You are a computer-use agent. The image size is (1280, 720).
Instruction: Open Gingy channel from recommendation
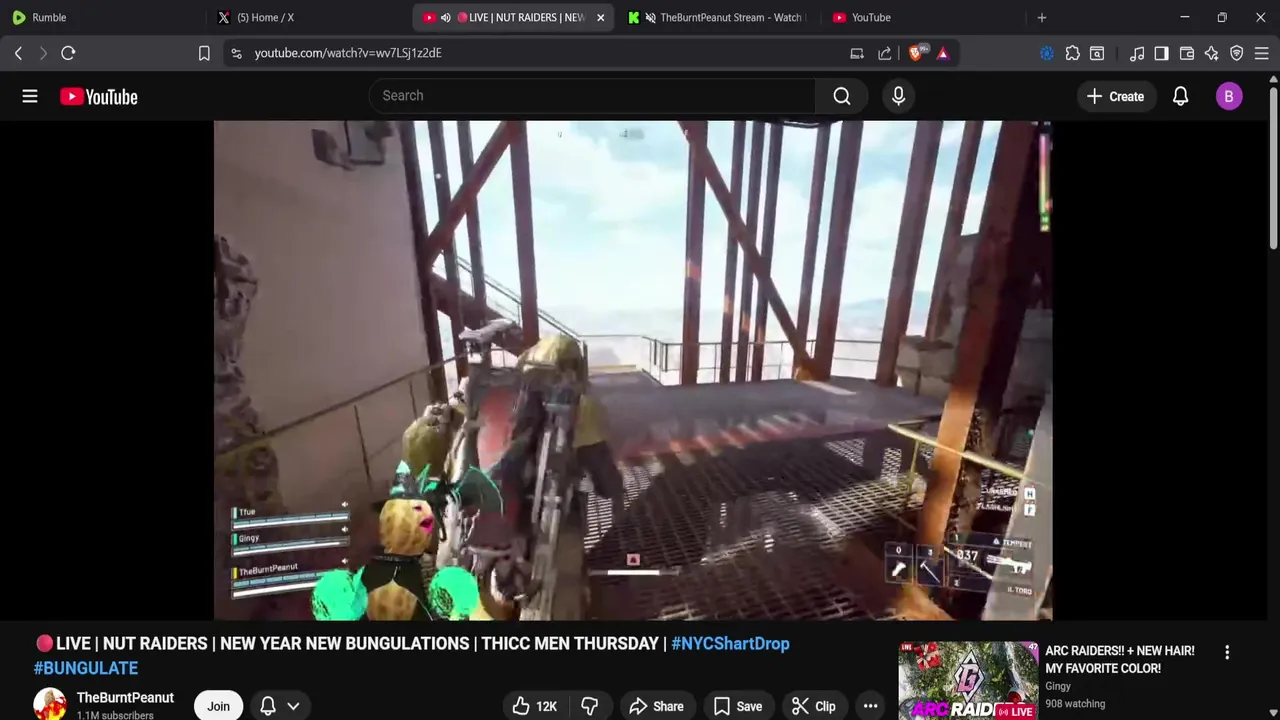coord(1058,686)
